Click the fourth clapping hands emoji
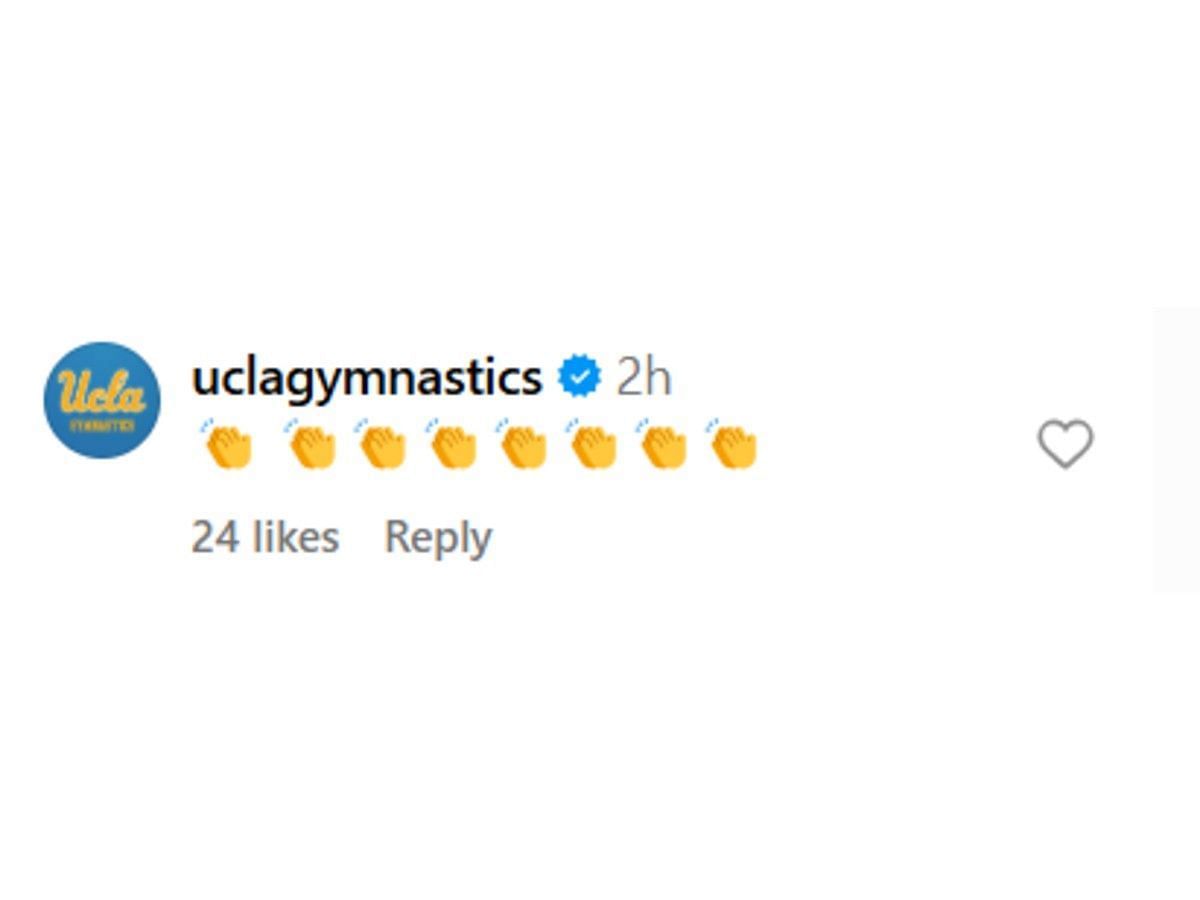The height and width of the screenshot is (900, 1200). click(x=451, y=444)
